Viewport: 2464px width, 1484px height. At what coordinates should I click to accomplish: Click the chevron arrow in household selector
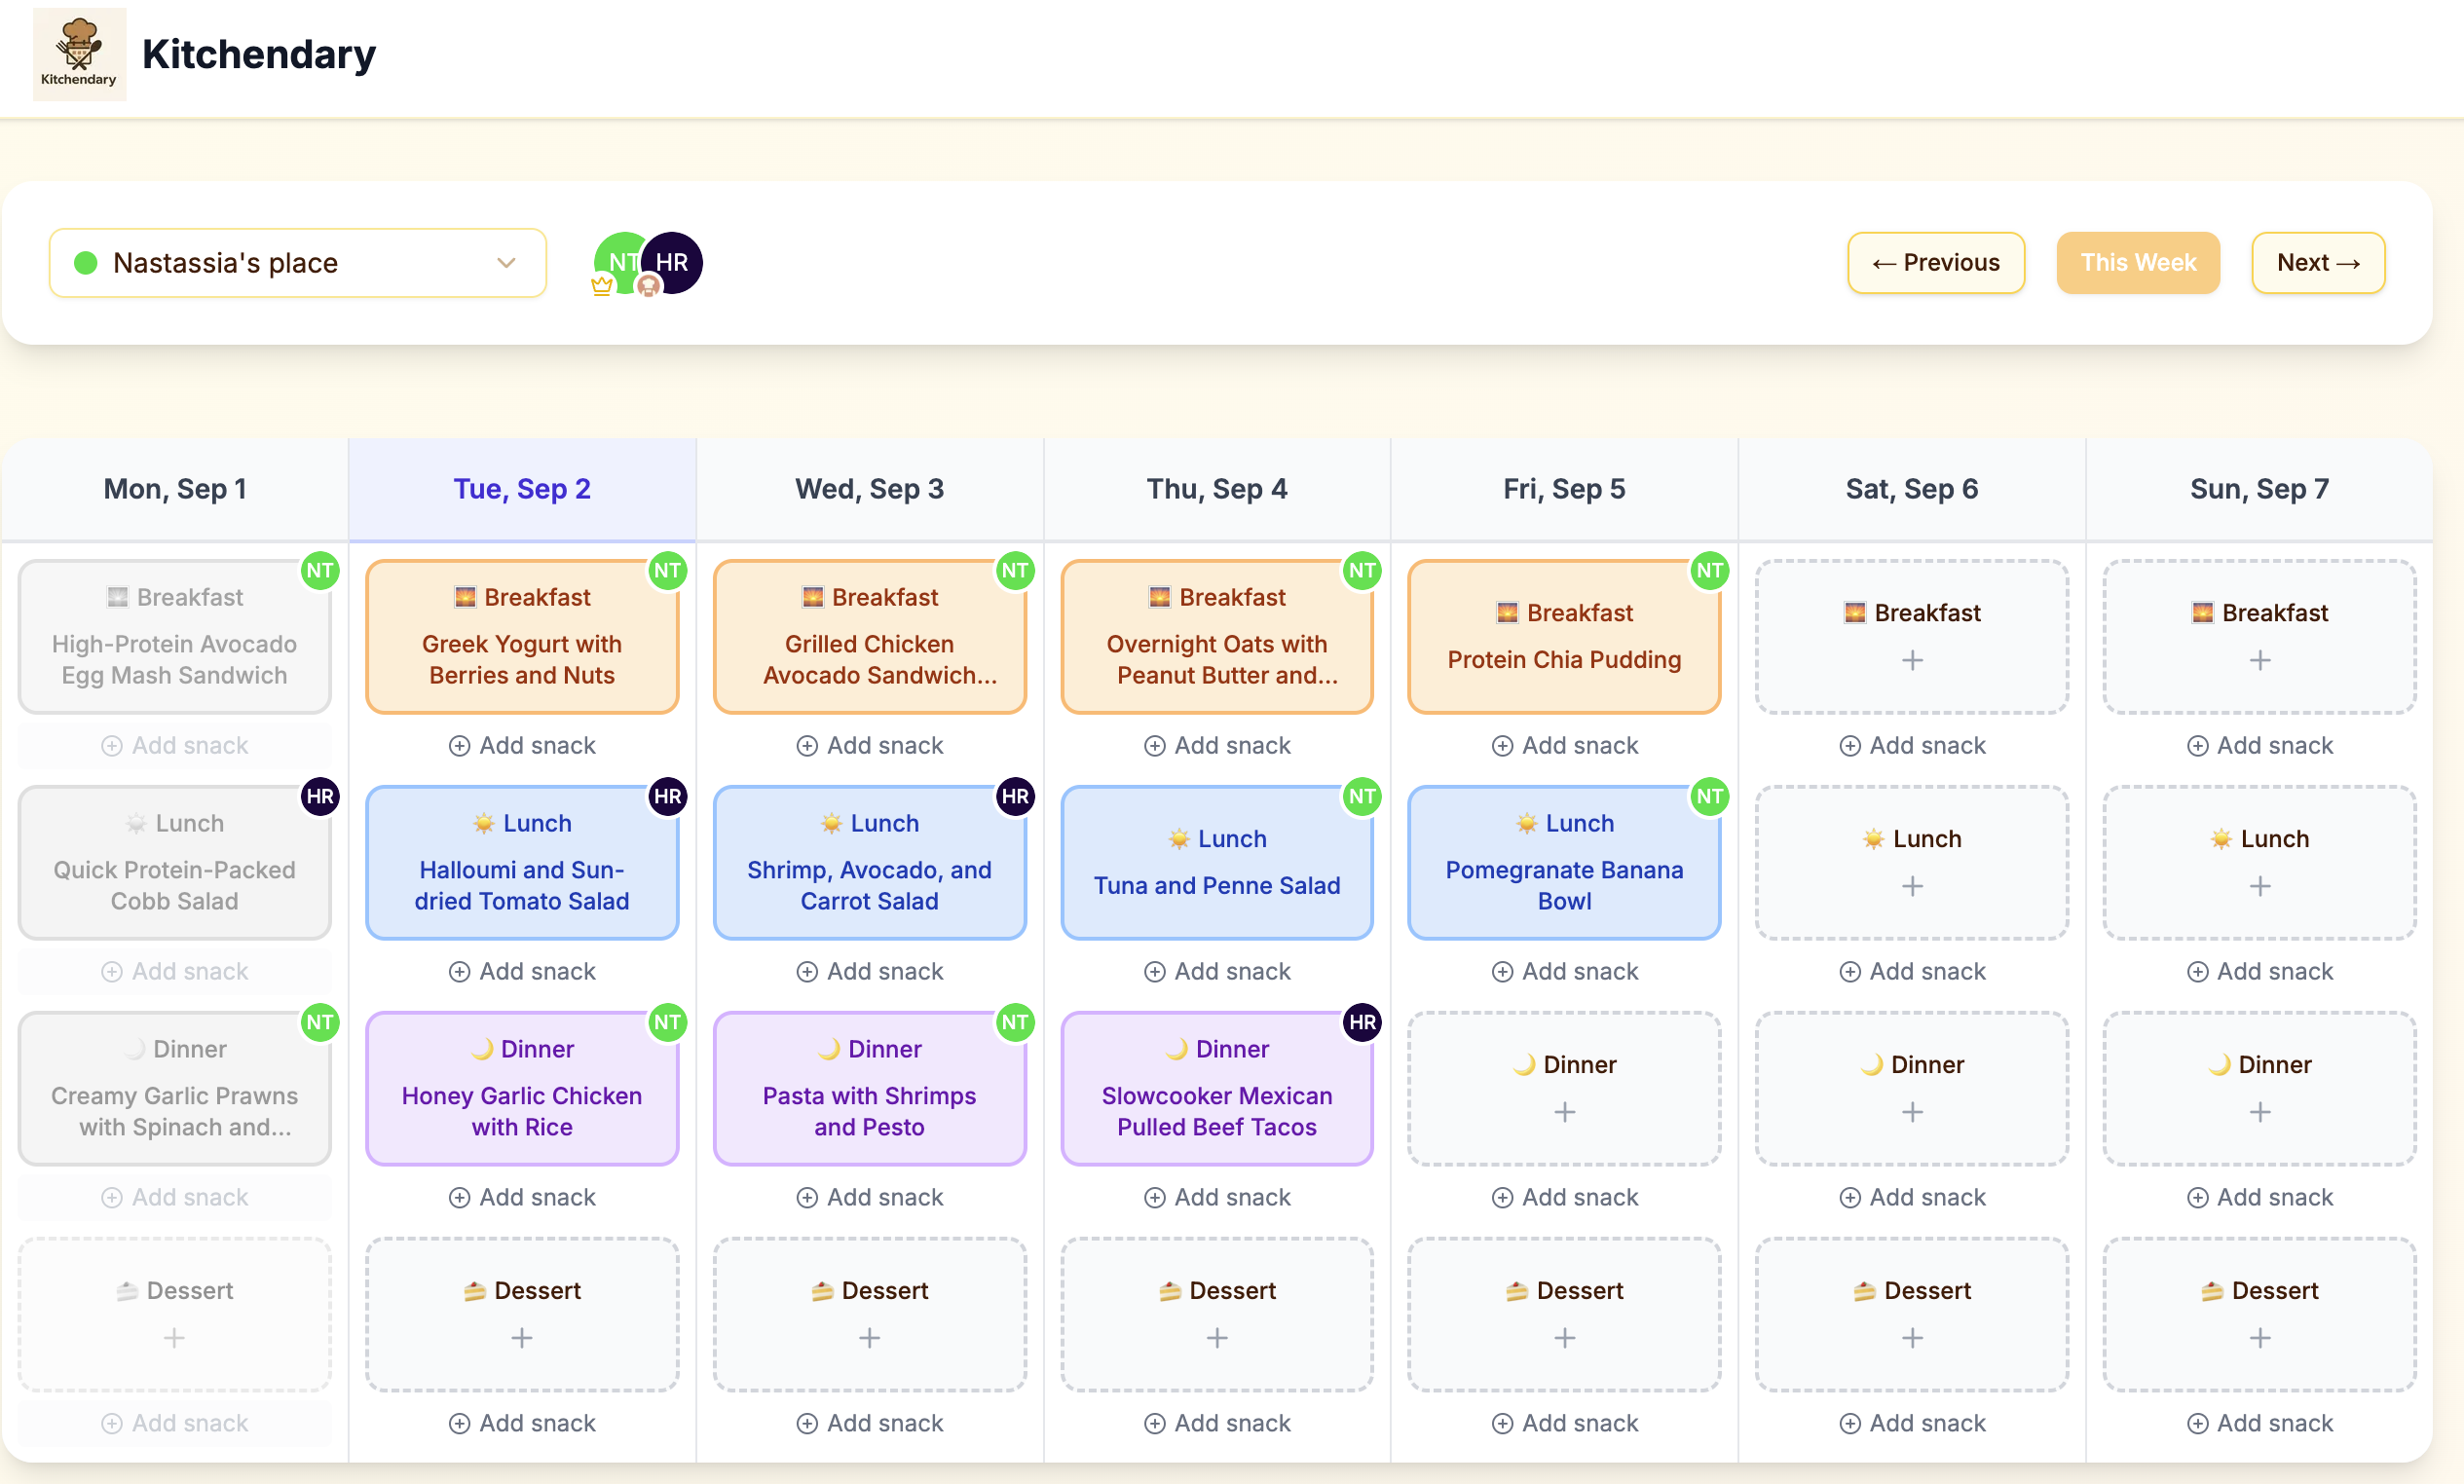[506, 263]
